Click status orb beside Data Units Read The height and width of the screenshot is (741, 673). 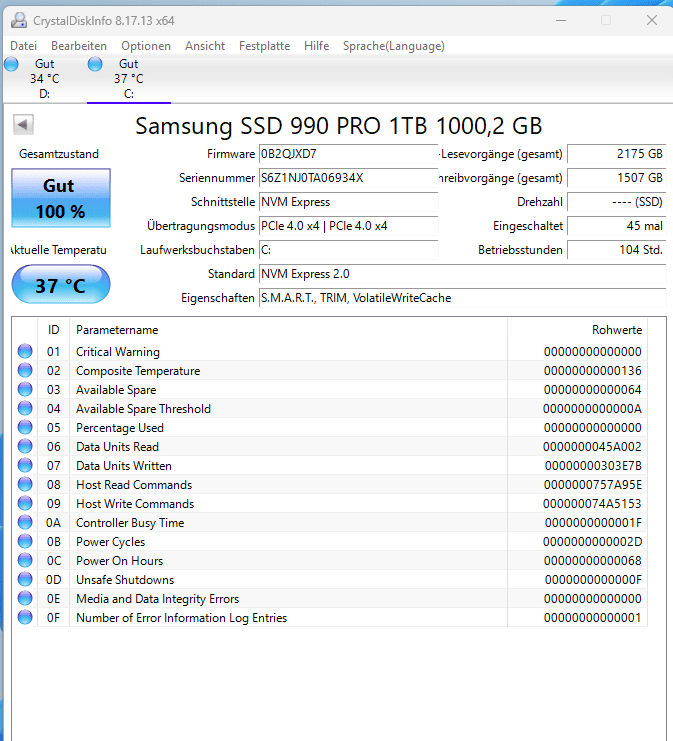tap(25, 446)
